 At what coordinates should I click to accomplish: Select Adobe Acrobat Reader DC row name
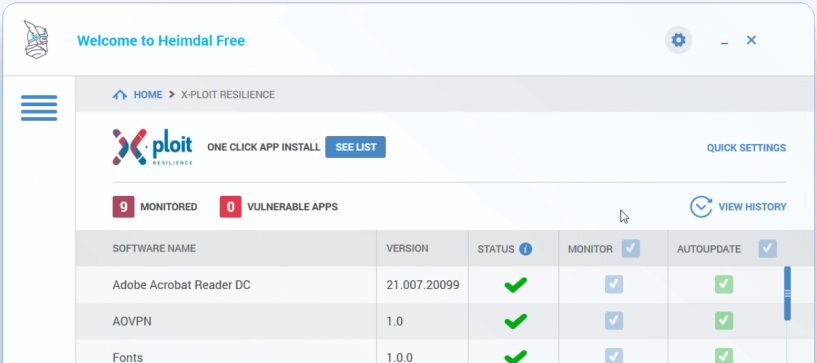[181, 285]
